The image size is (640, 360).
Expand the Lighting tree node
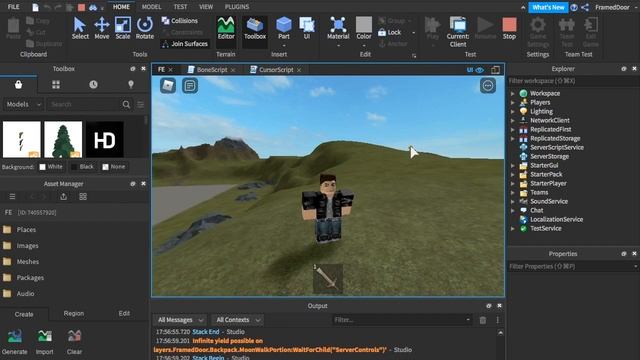coord(513,111)
